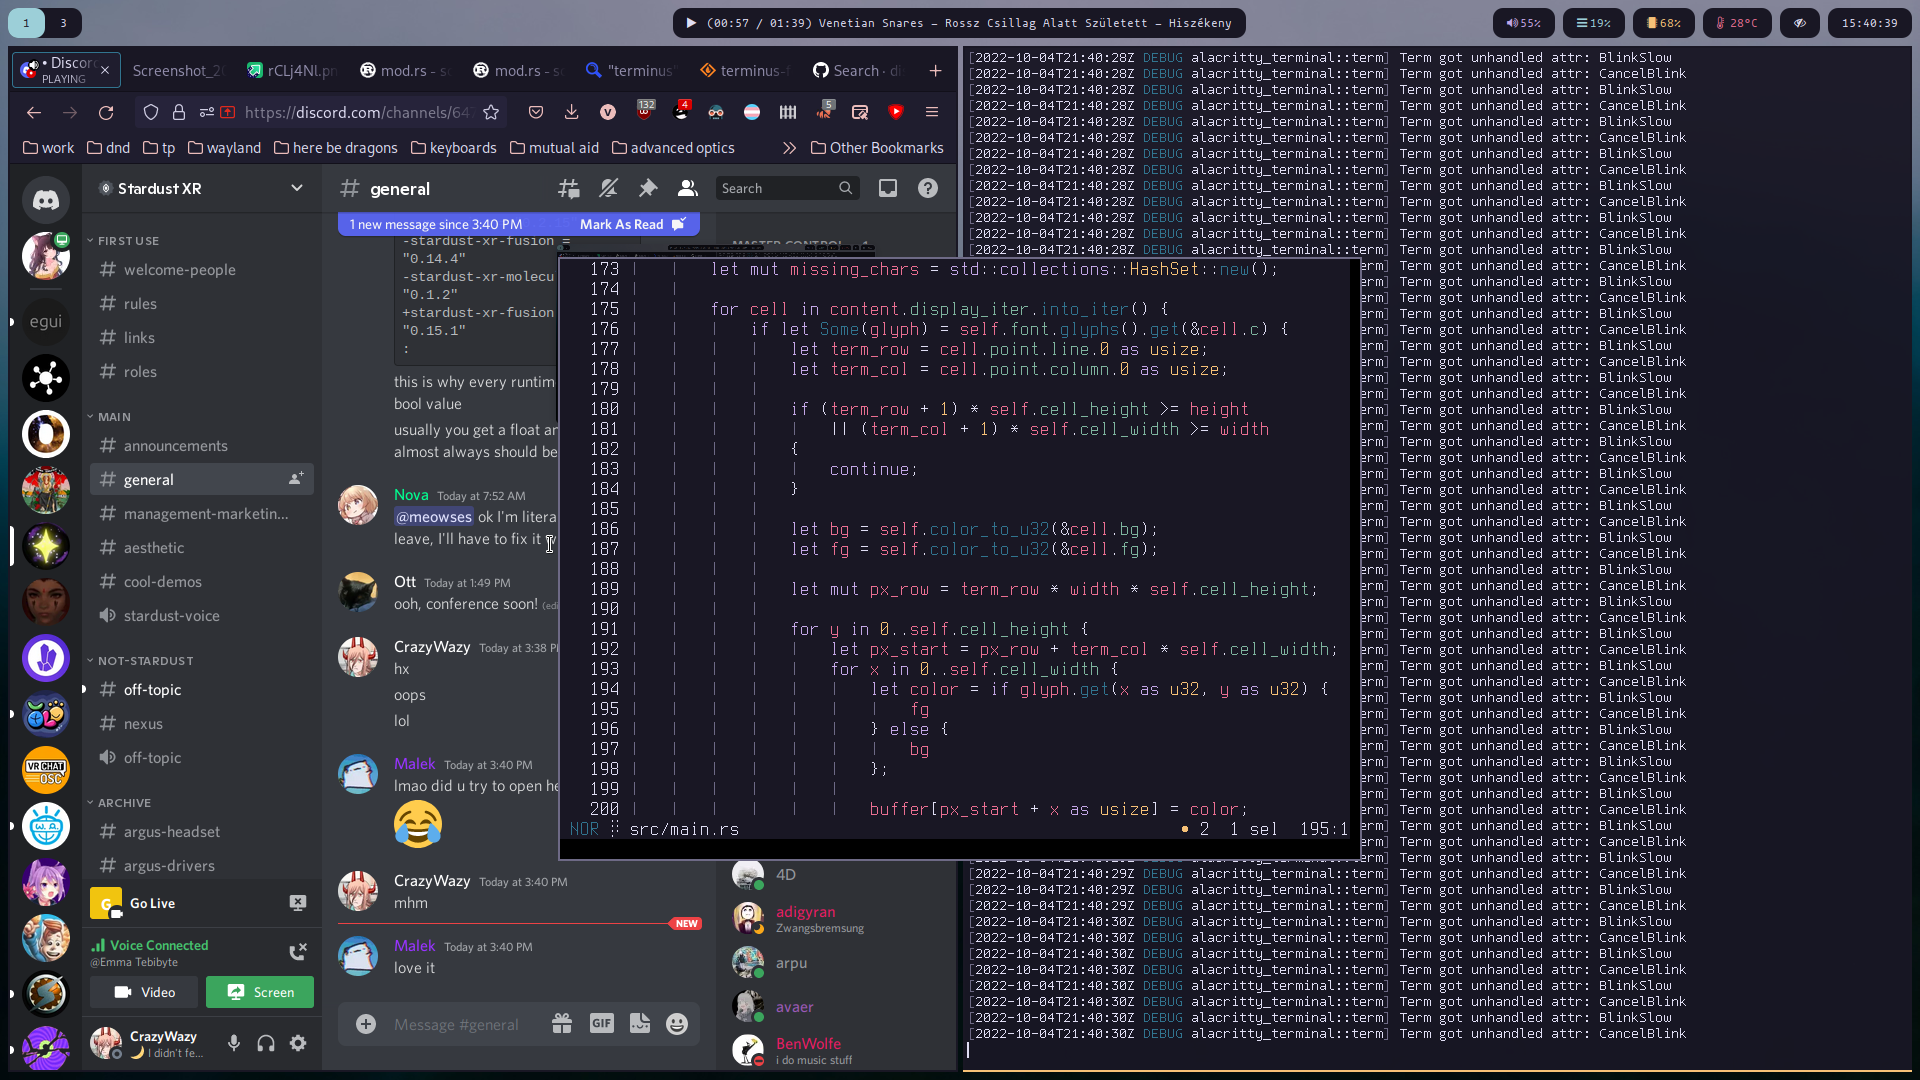The image size is (1920, 1080).
Task: Toggle deafen with the headphones icon
Action: pyautogui.click(x=266, y=1043)
